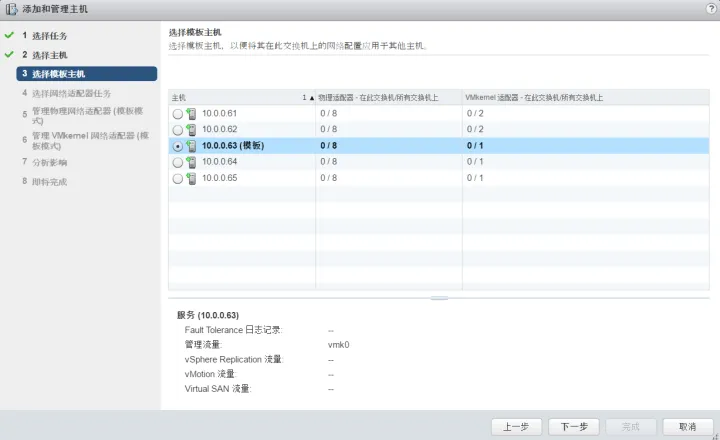
Task: Click the 管理流量 label
Action: tap(203, 344)
